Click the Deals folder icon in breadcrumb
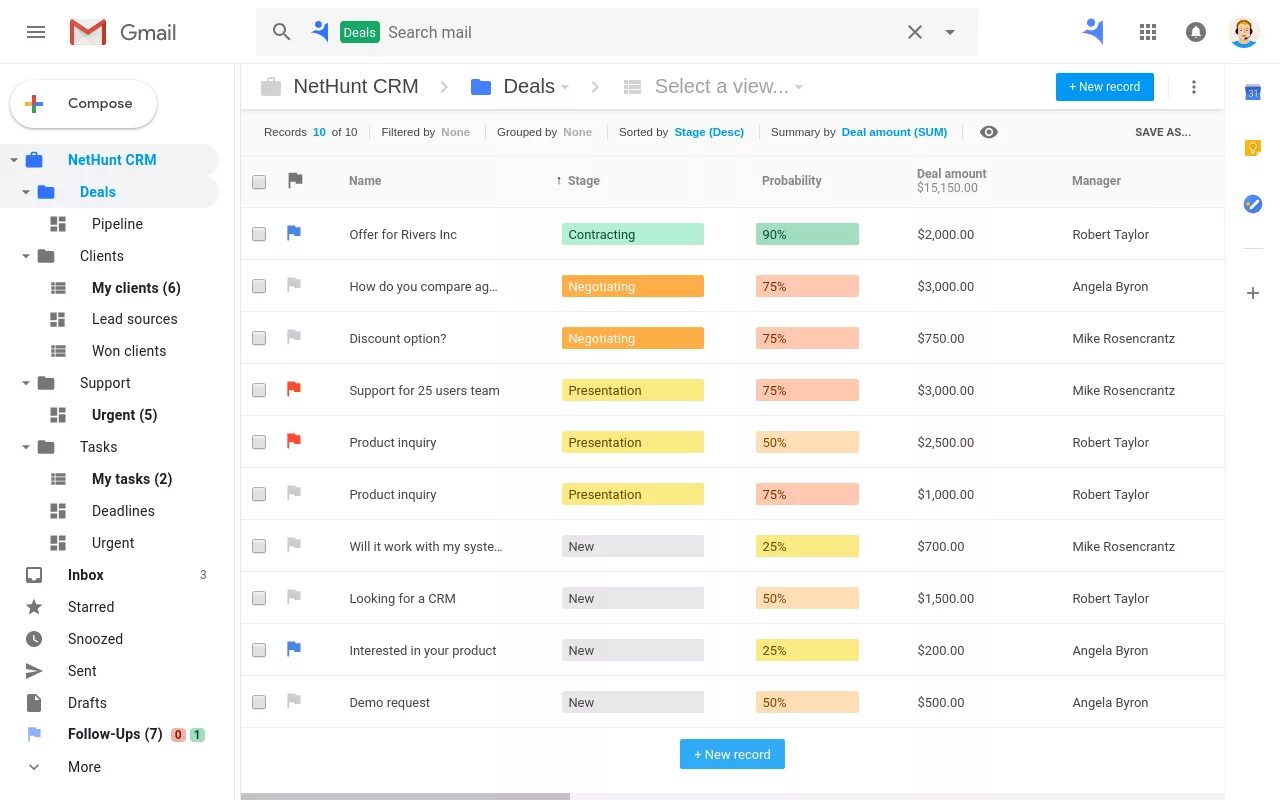 coord(481,87)
